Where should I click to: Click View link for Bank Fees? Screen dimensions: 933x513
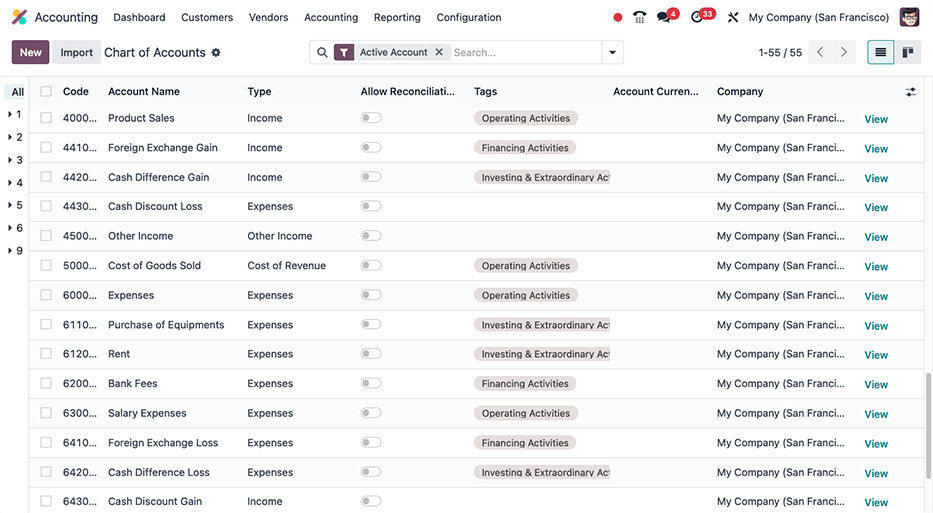(x=876, y=385)
